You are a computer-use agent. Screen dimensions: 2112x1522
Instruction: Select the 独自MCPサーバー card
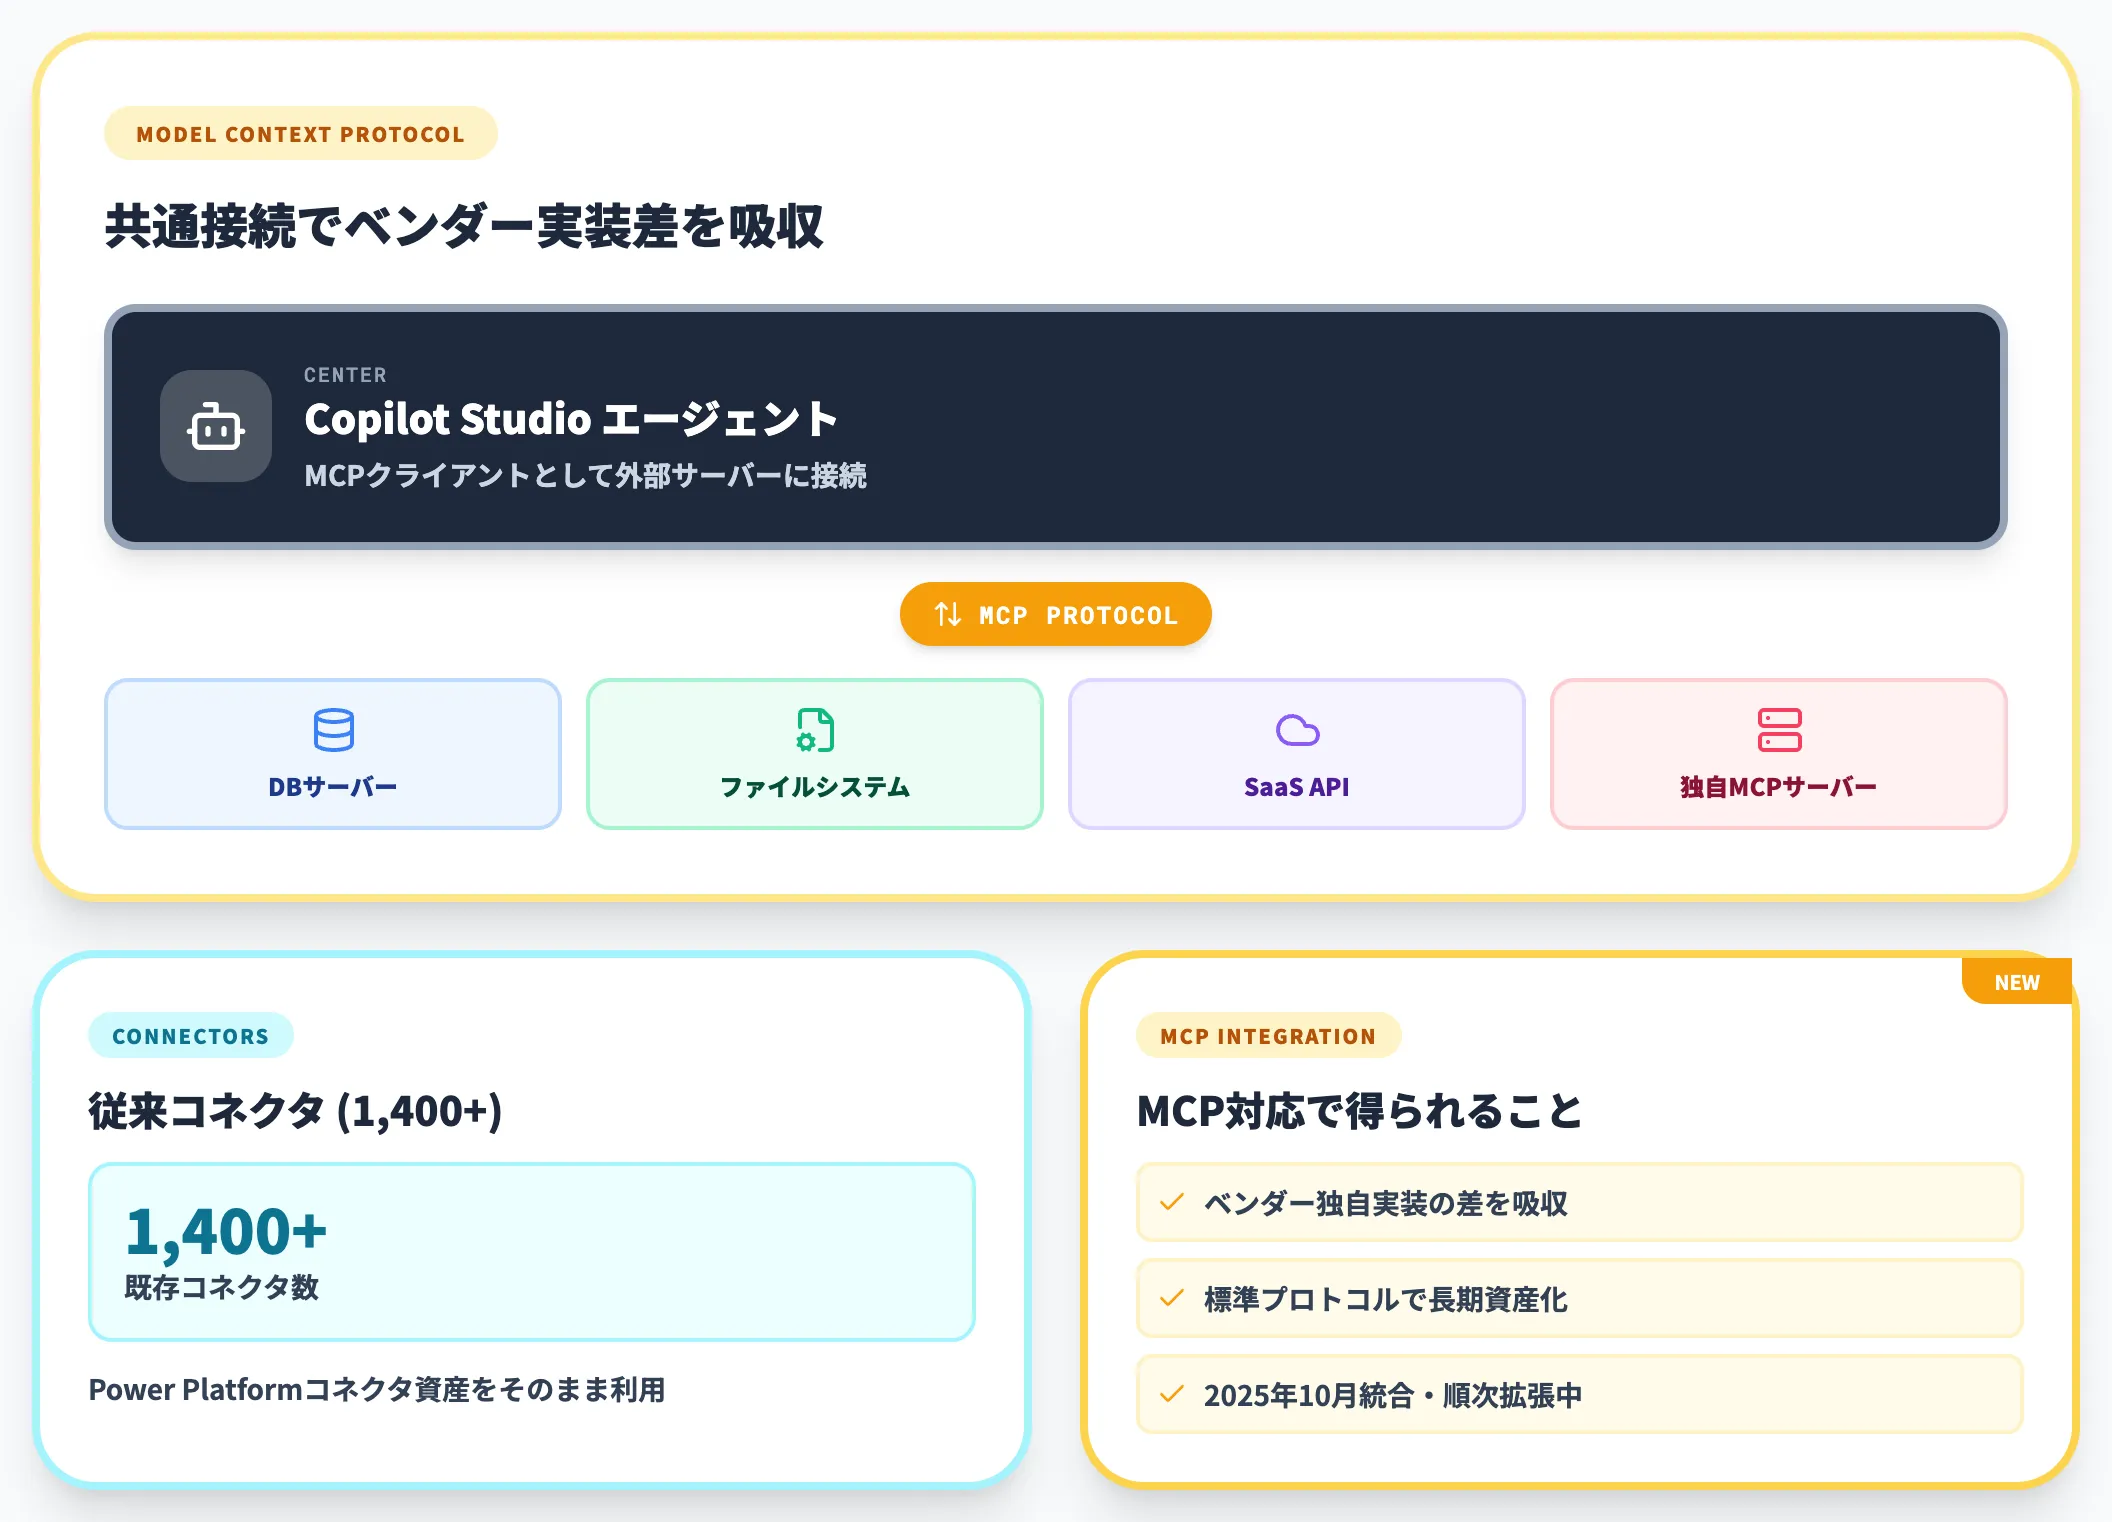click(x=1779, y=754)
